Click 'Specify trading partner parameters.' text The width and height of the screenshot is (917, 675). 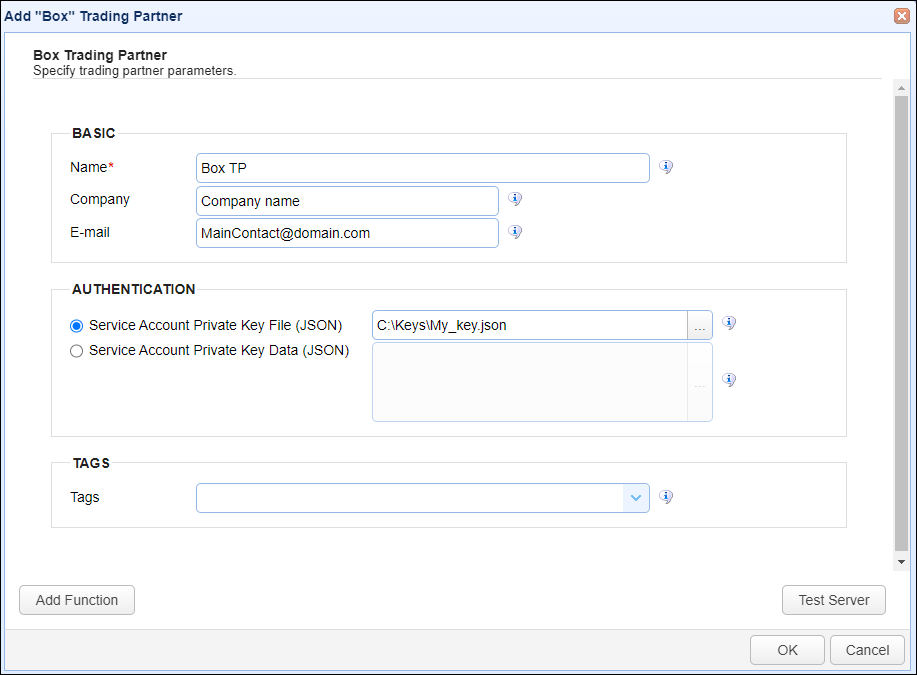(135, 71)
